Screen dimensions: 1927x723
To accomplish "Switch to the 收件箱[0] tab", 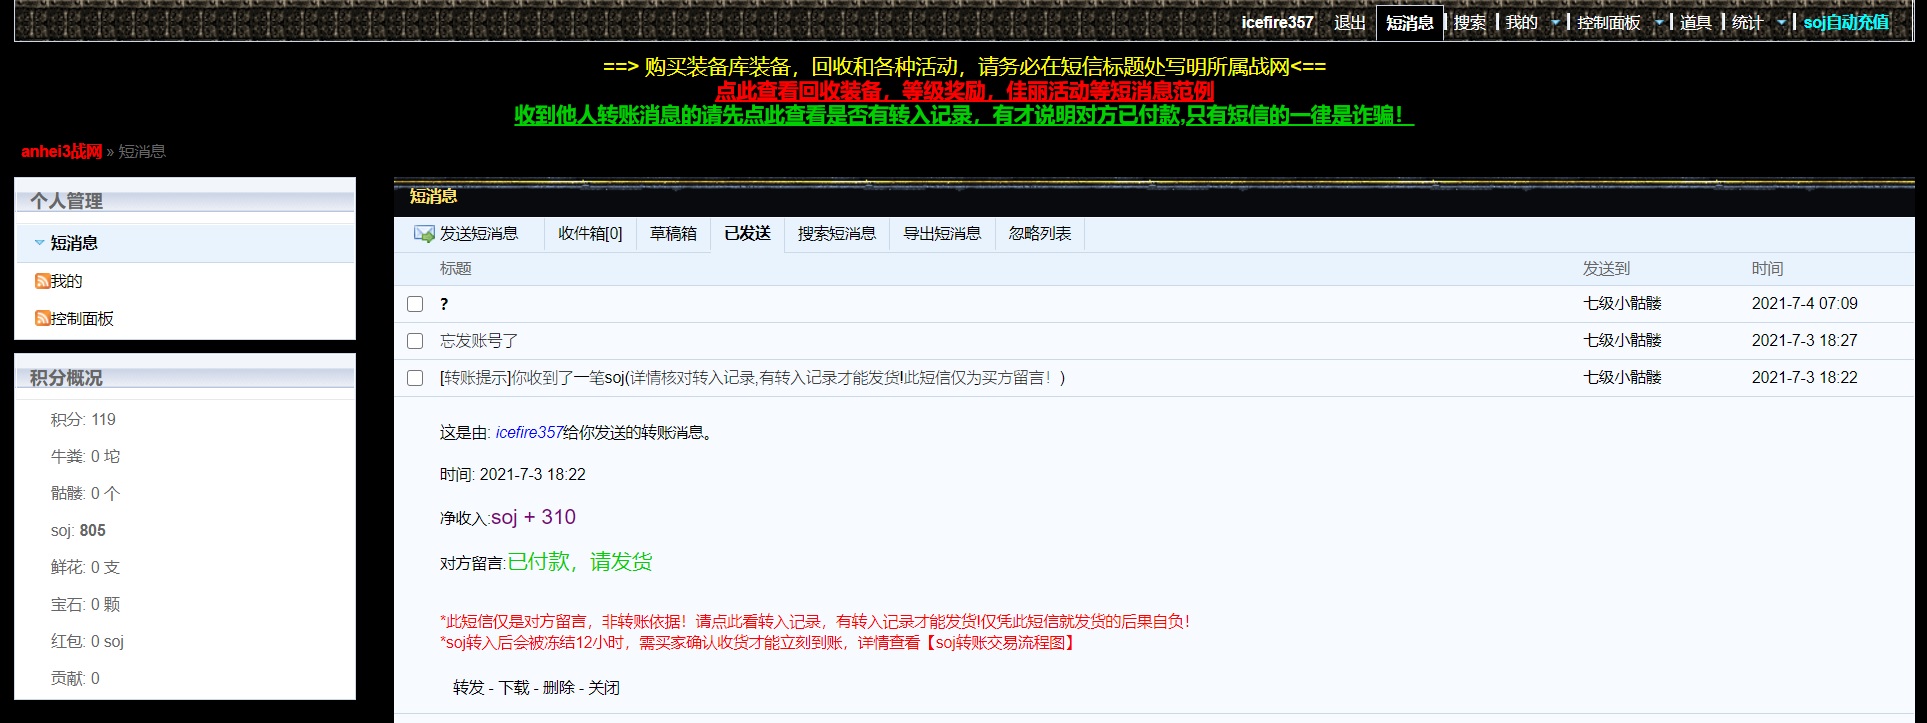I will tap(590, 234).
